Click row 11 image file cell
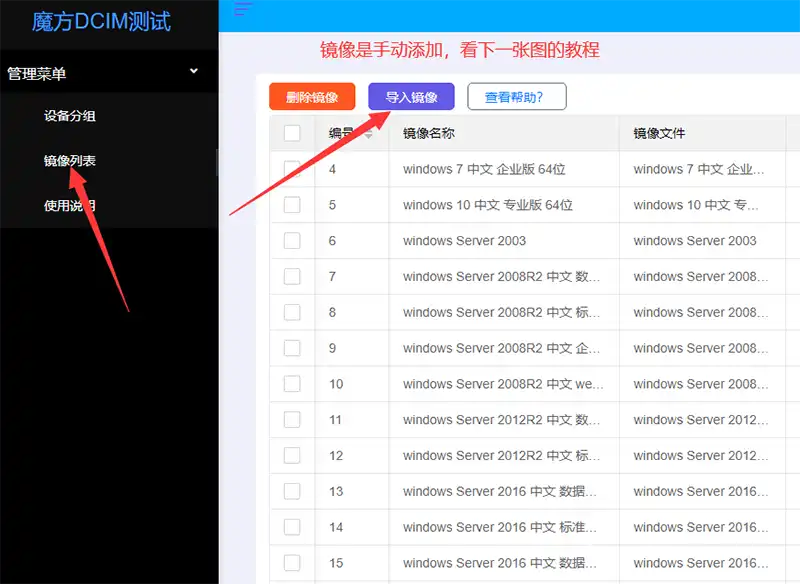The height and width of the screenshot is (584, 800). 701,420
